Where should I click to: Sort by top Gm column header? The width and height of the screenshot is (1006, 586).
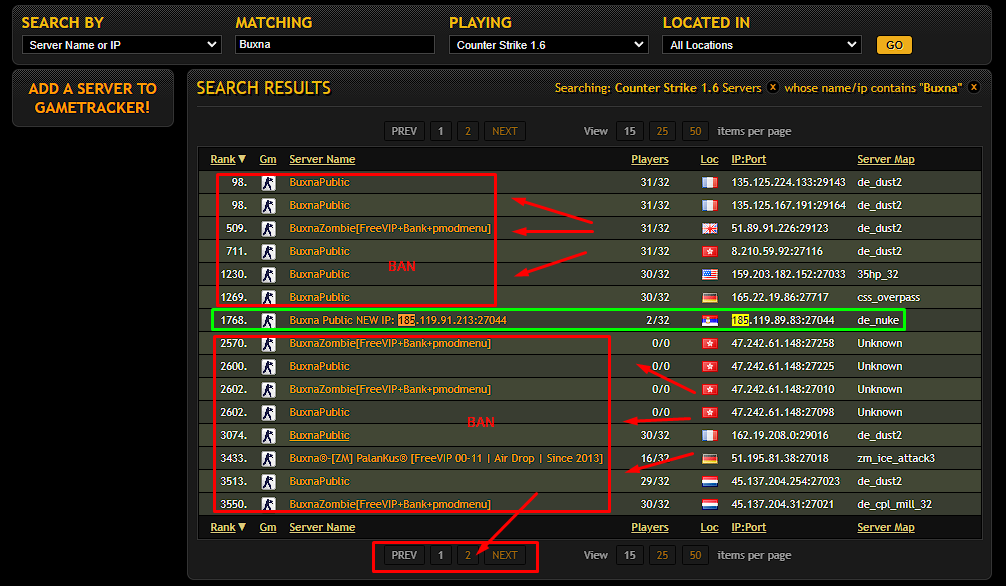(x=268, y=159)
